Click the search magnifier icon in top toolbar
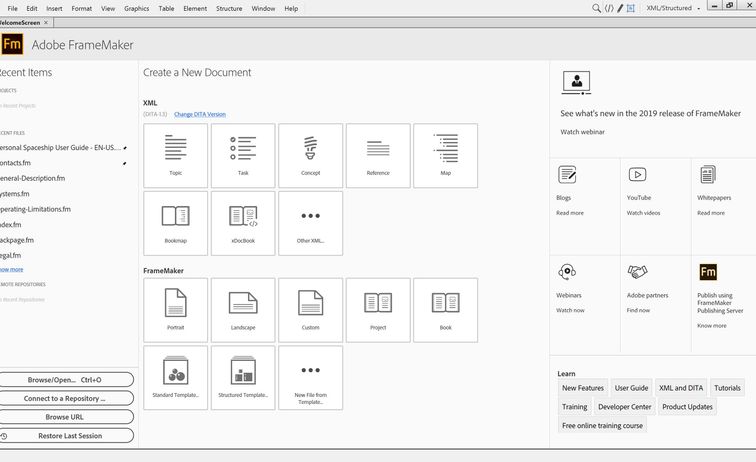The height and width of the screenshot is (462, 756). pos(597,8)
